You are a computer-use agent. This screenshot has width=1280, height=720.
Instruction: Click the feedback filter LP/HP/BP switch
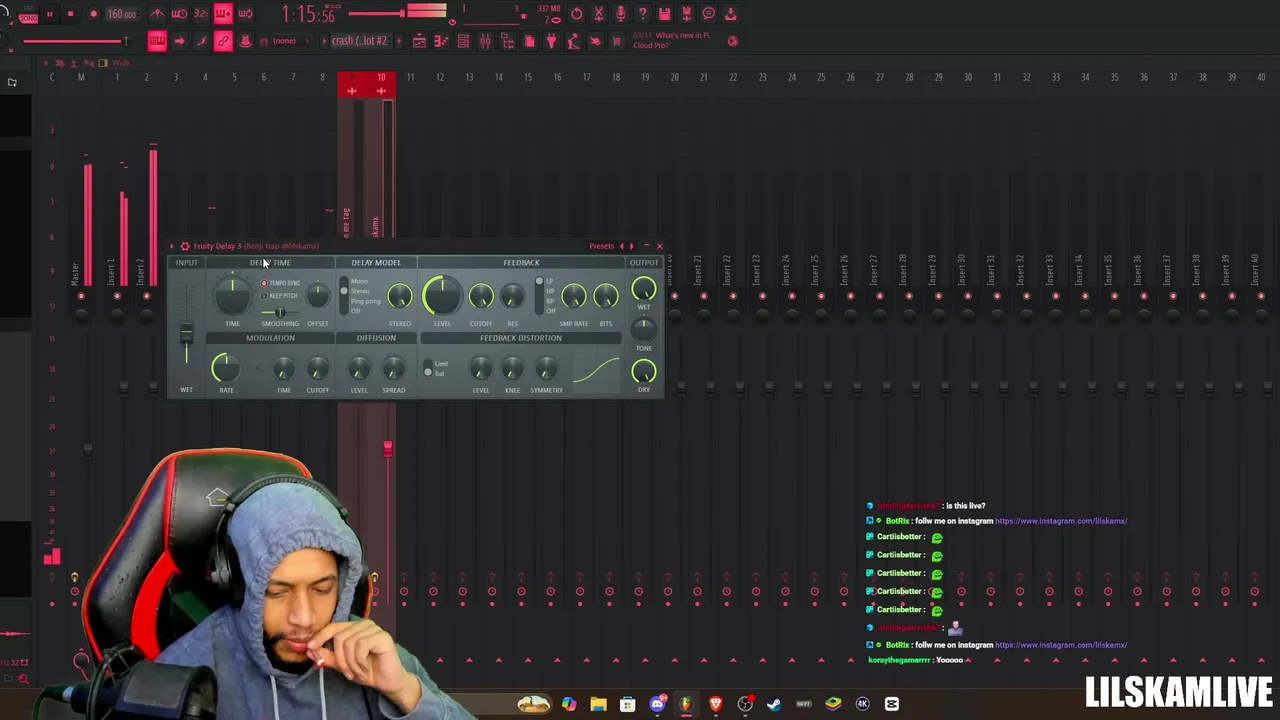point(539,296)
